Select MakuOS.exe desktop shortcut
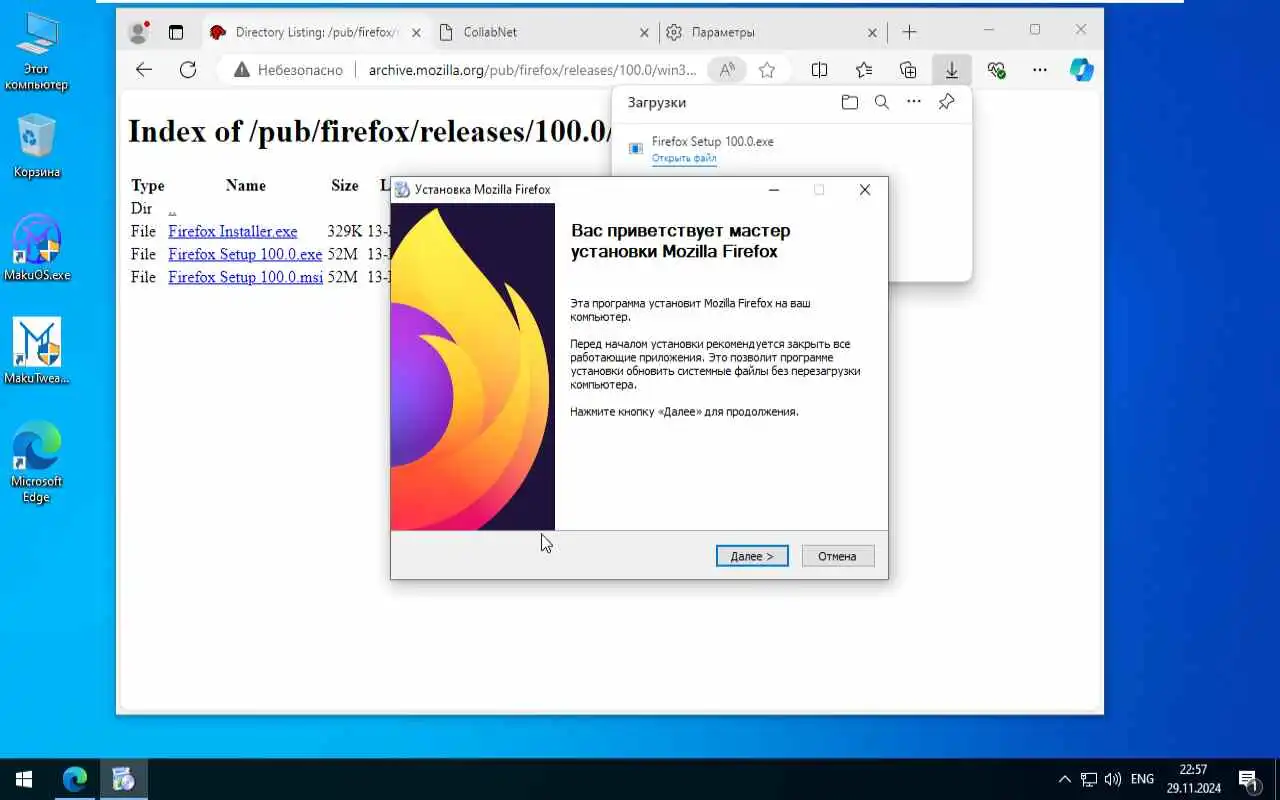This screenshot has height=800, width=1280. coord(37,247)
